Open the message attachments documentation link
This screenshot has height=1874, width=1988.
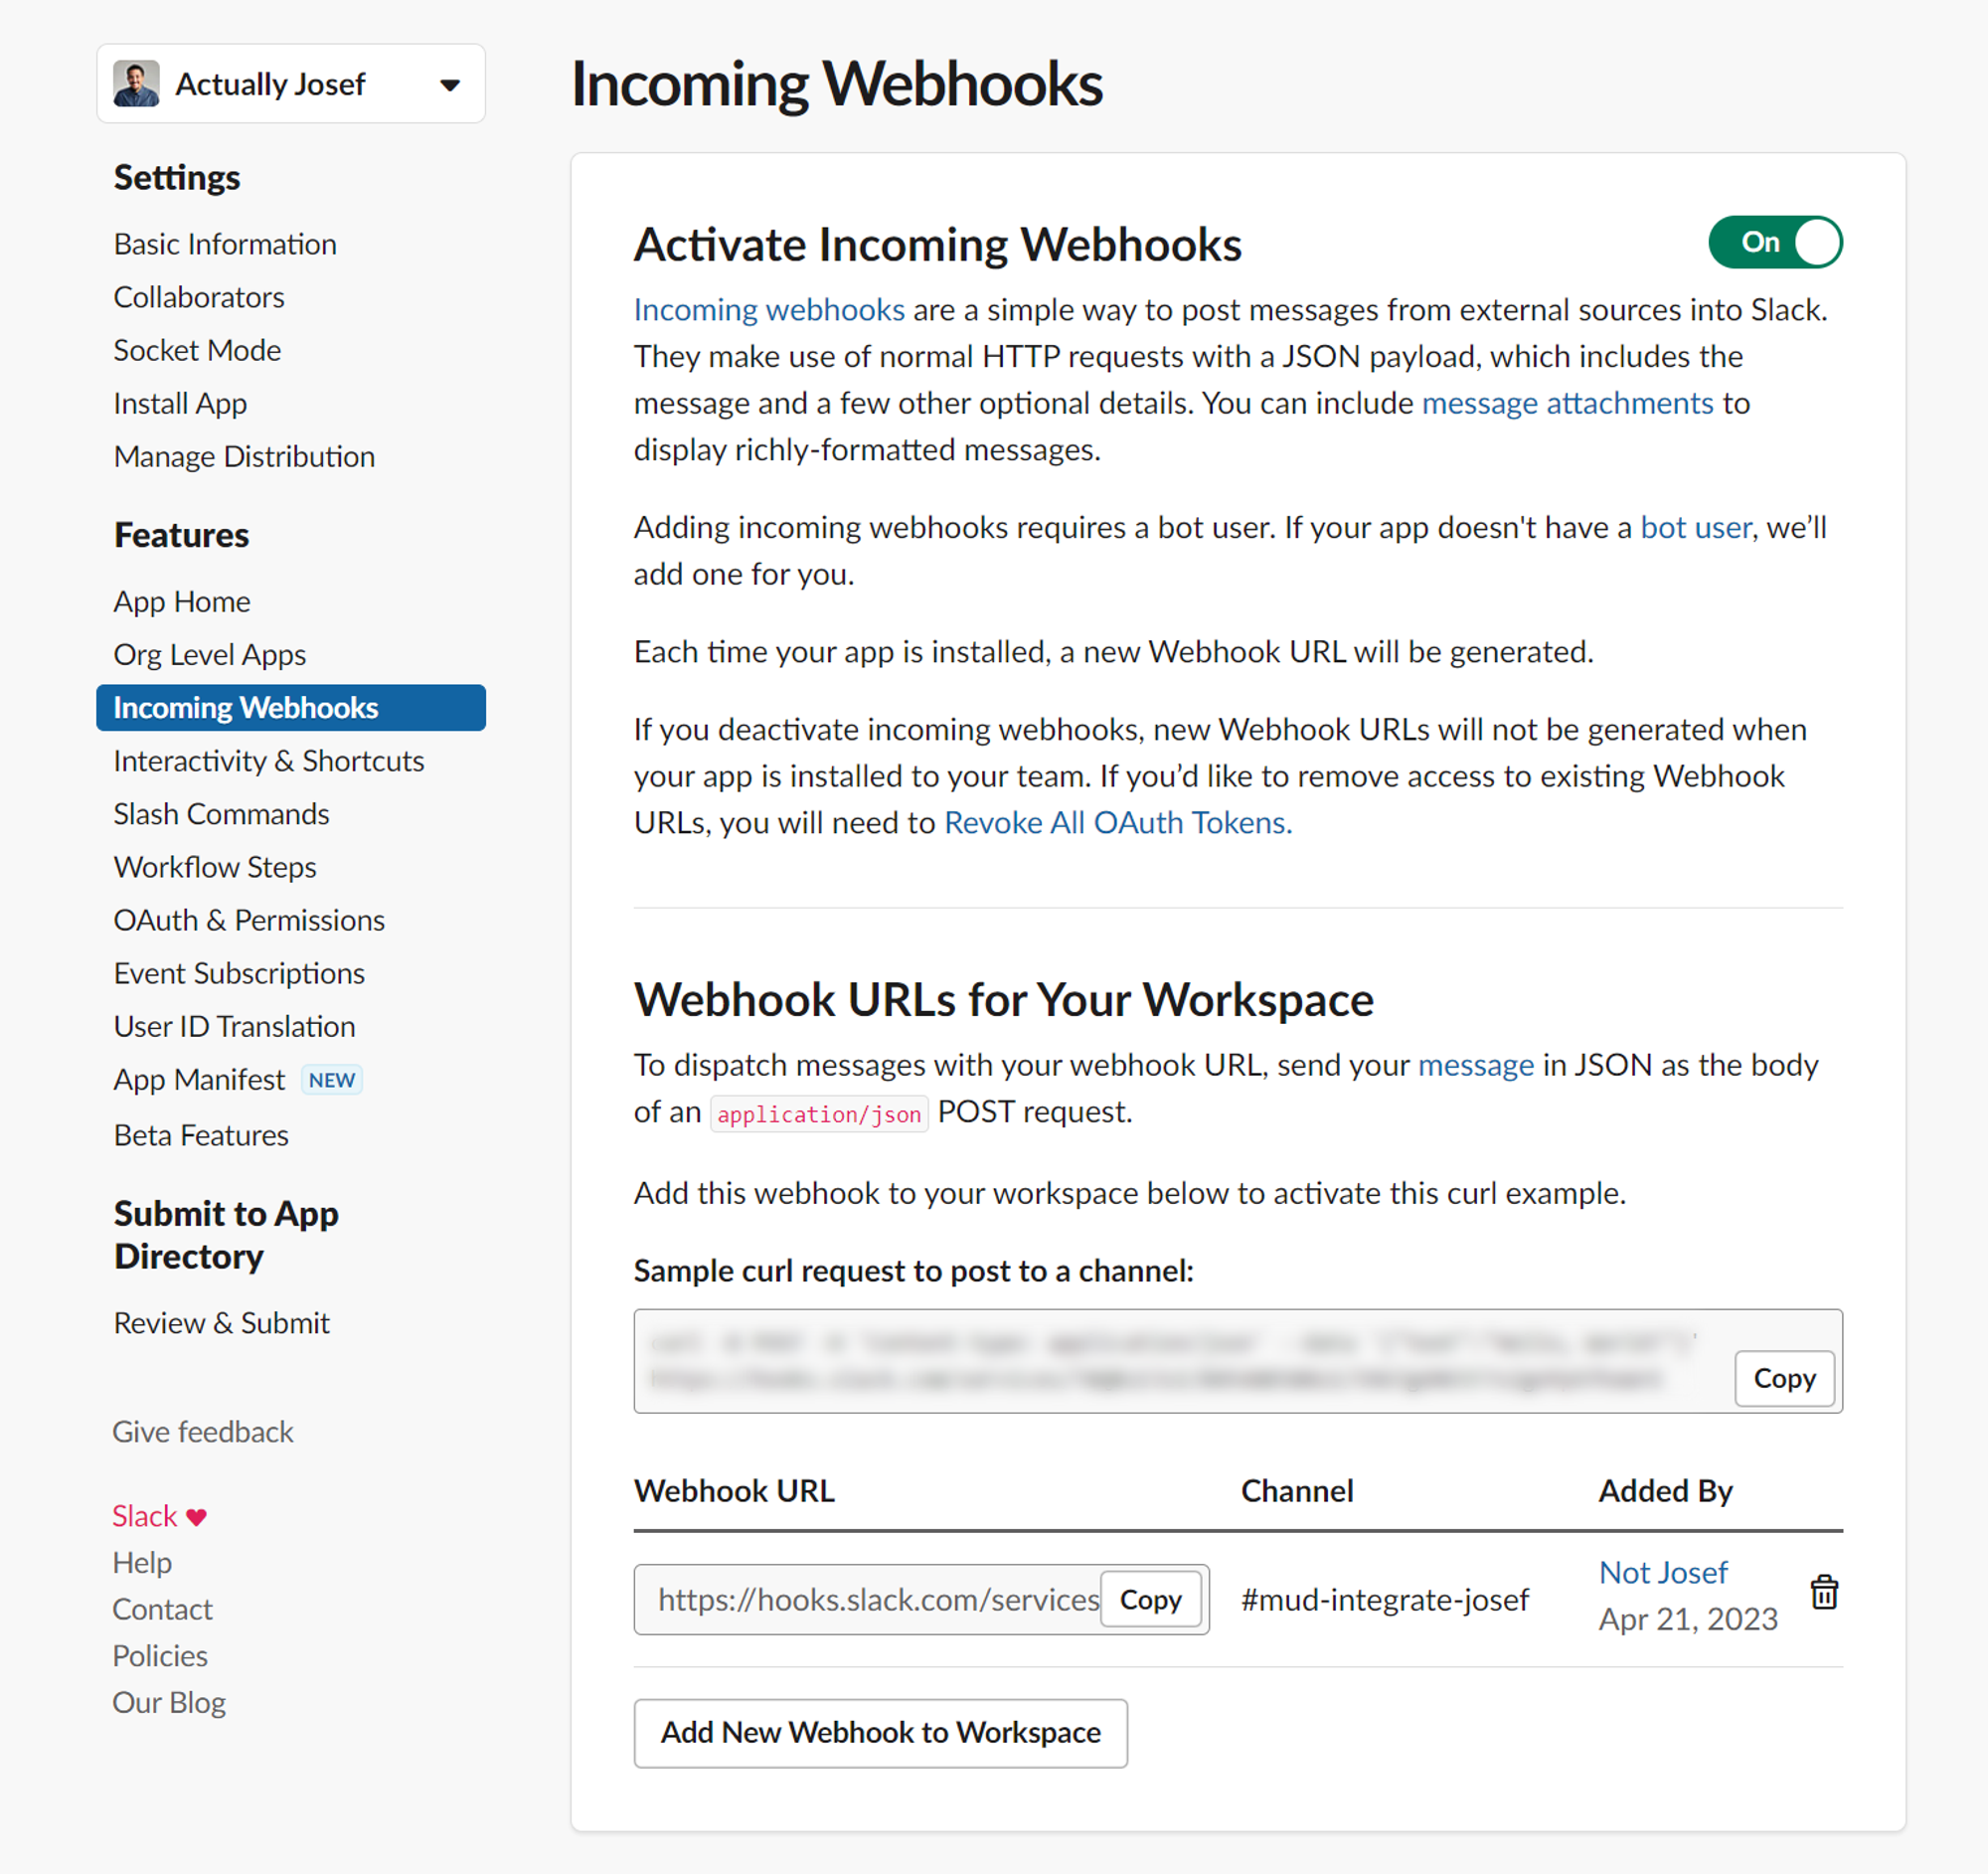coord(1568,403)
